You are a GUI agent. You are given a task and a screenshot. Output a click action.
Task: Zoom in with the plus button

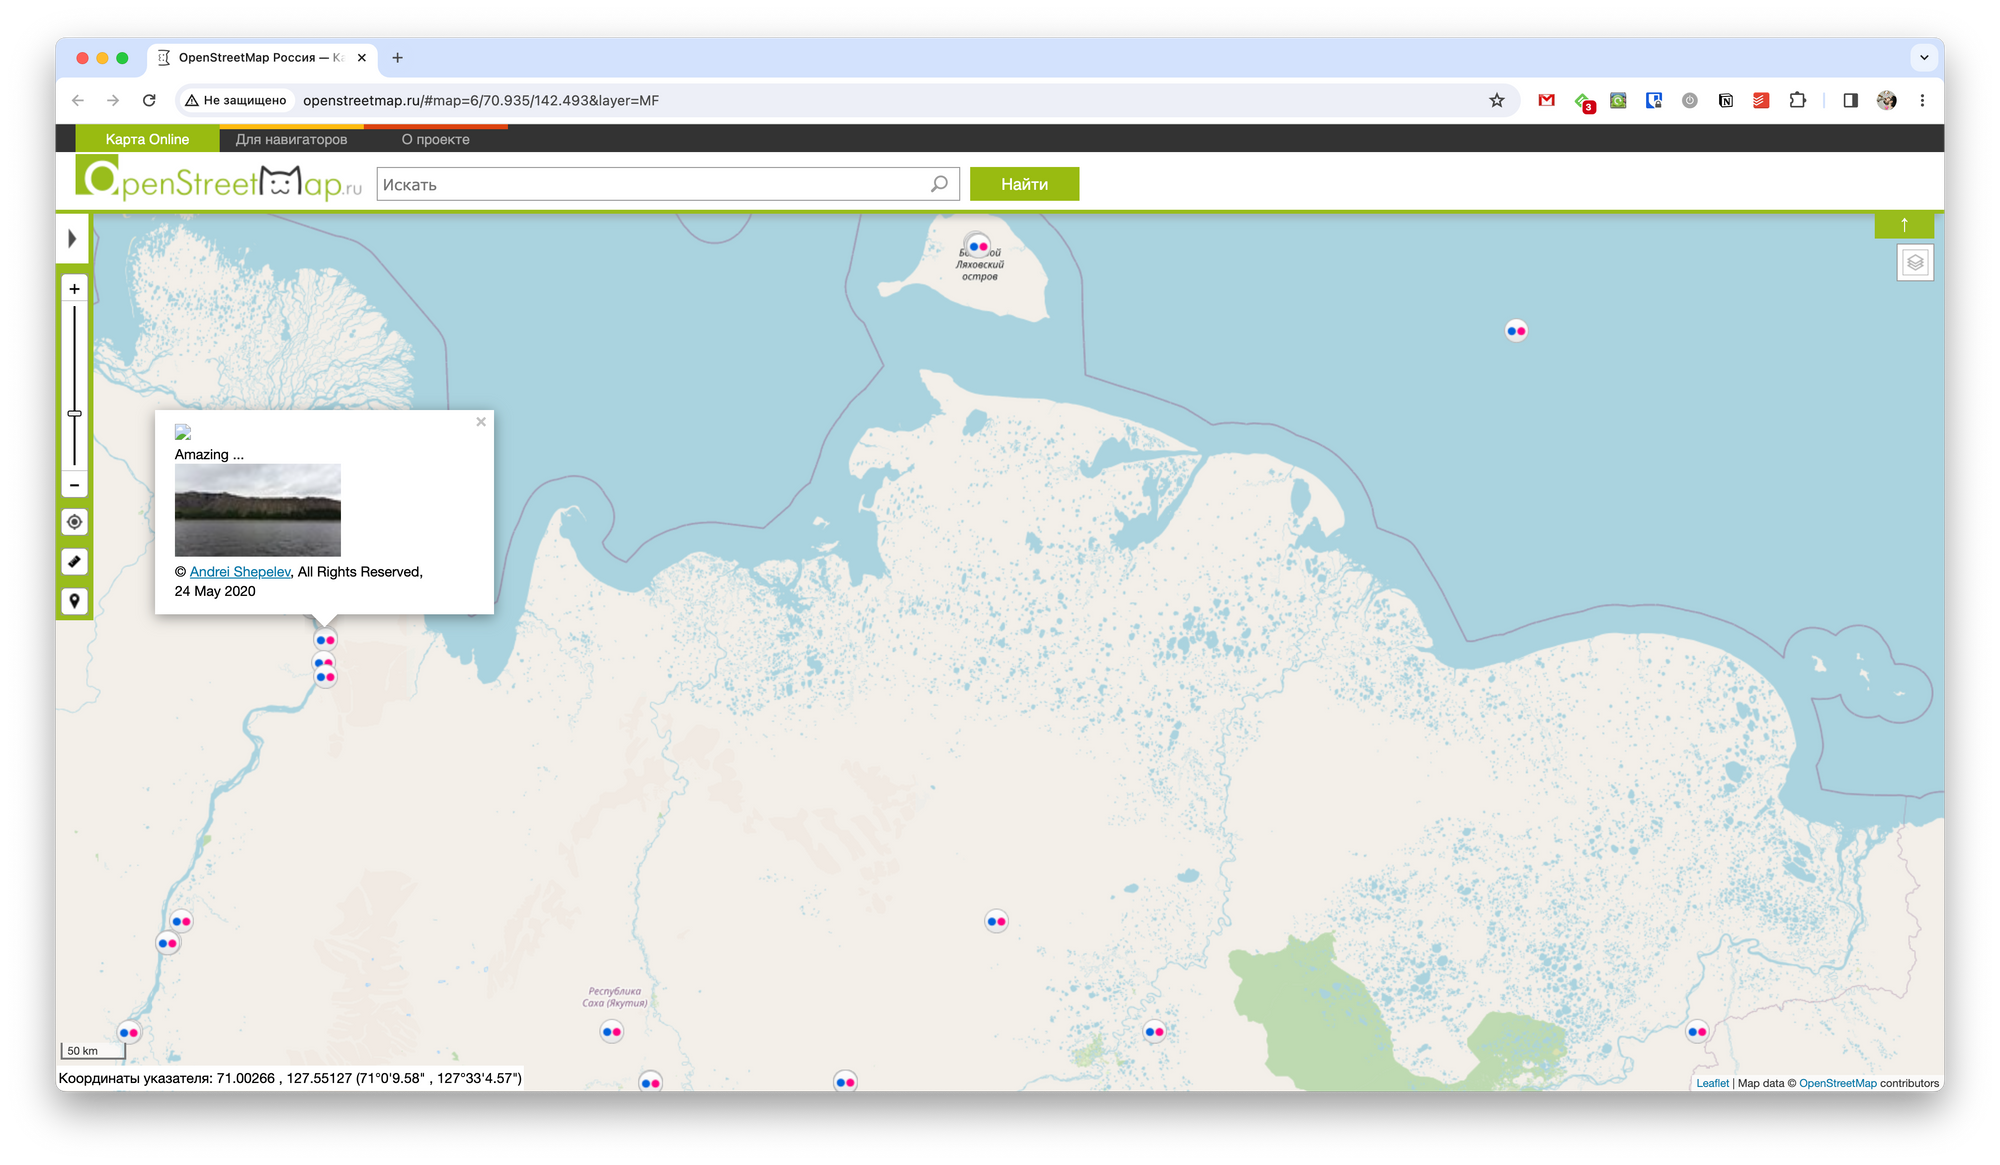pyautogui.click(x=74, y=289)
